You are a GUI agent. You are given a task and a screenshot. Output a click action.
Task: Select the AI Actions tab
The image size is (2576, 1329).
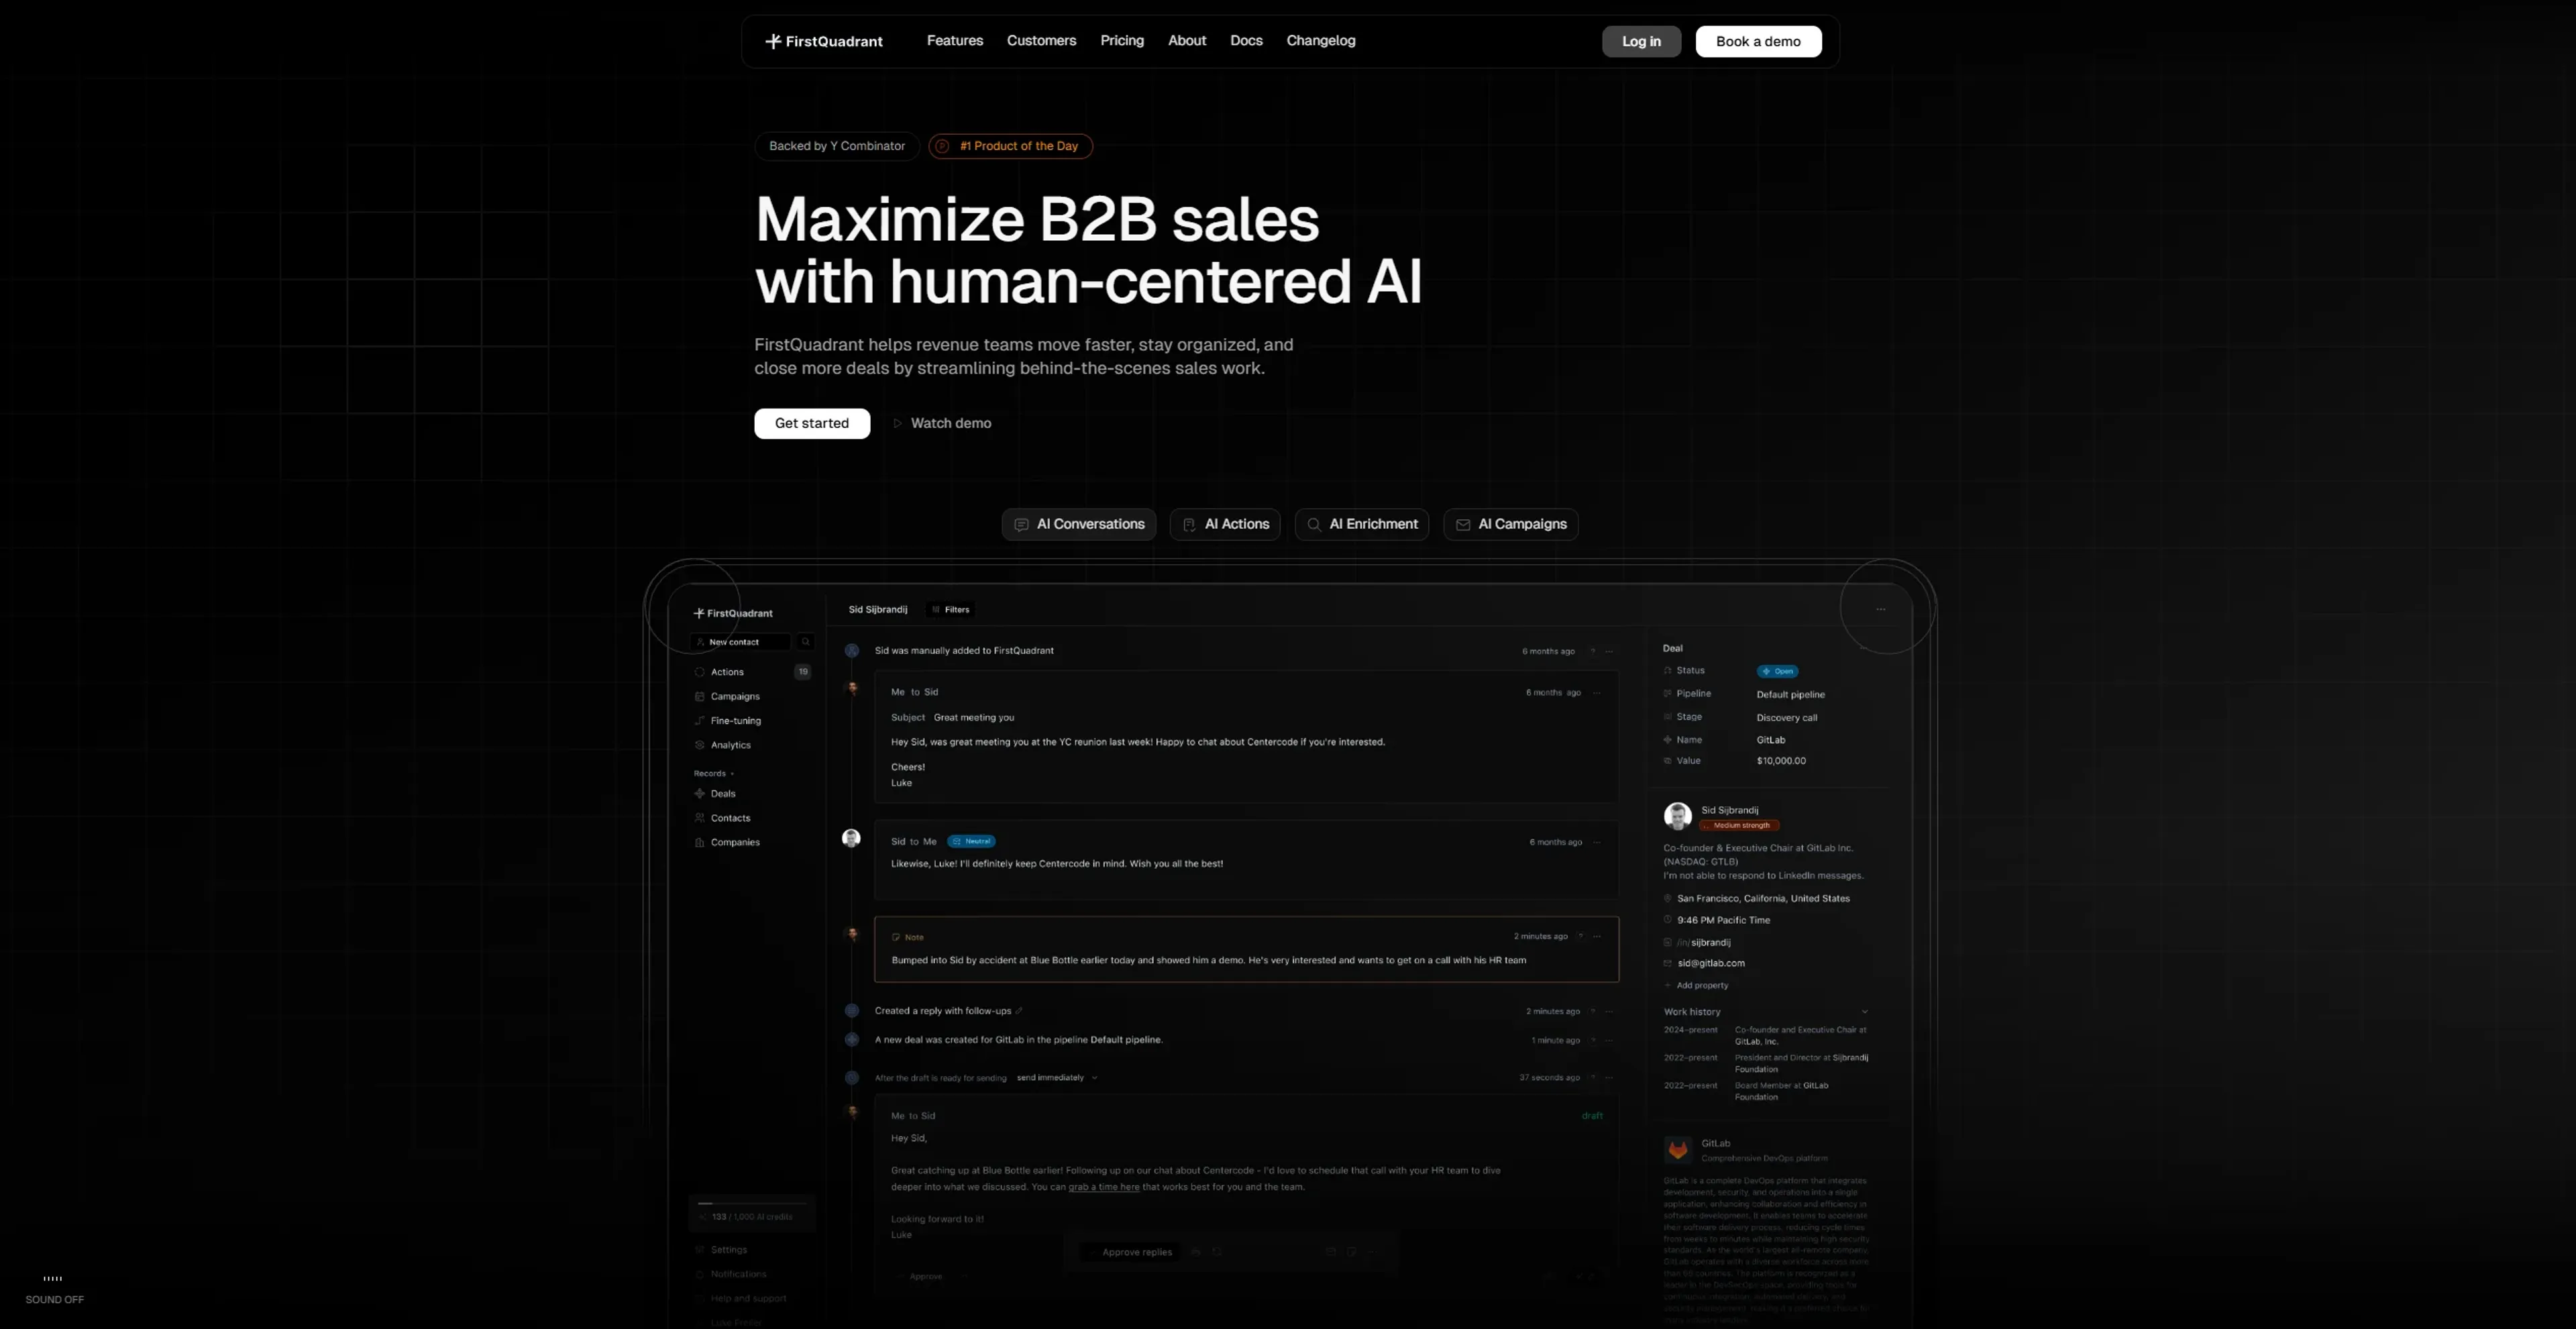coord(1225,524)
